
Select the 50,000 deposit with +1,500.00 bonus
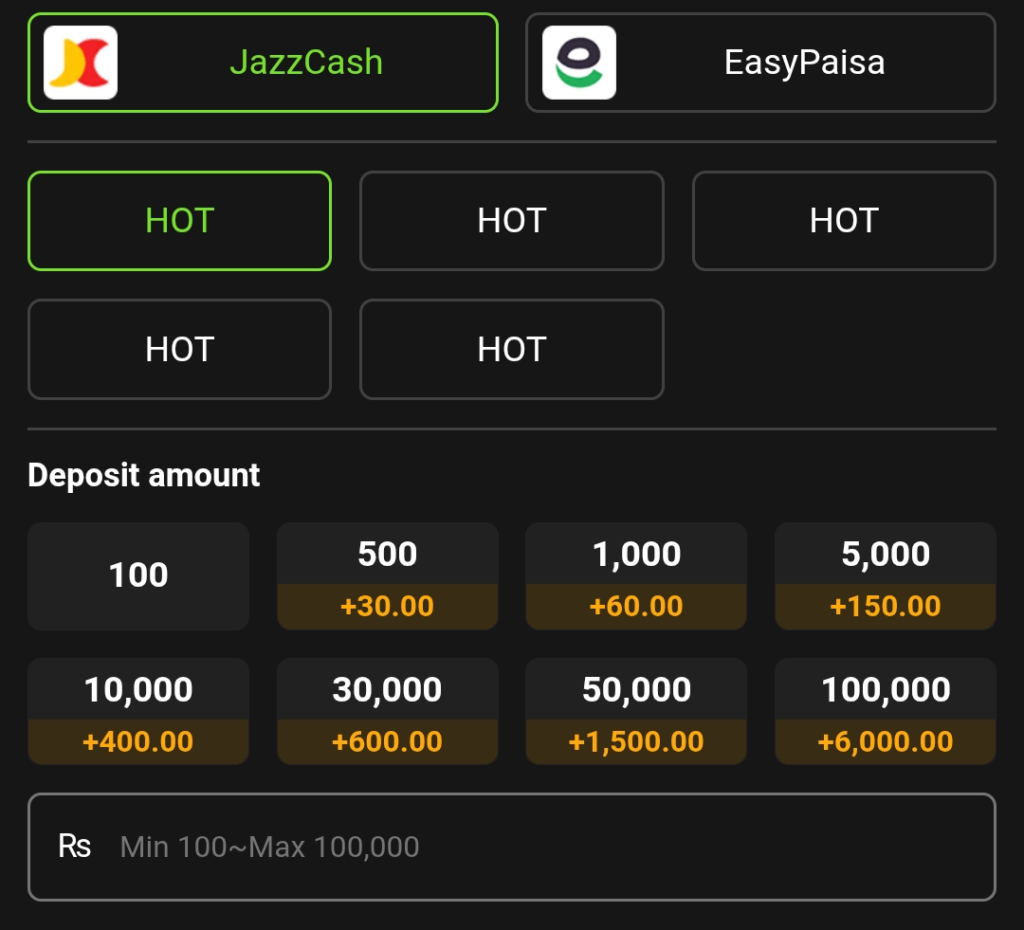[636, 711]
